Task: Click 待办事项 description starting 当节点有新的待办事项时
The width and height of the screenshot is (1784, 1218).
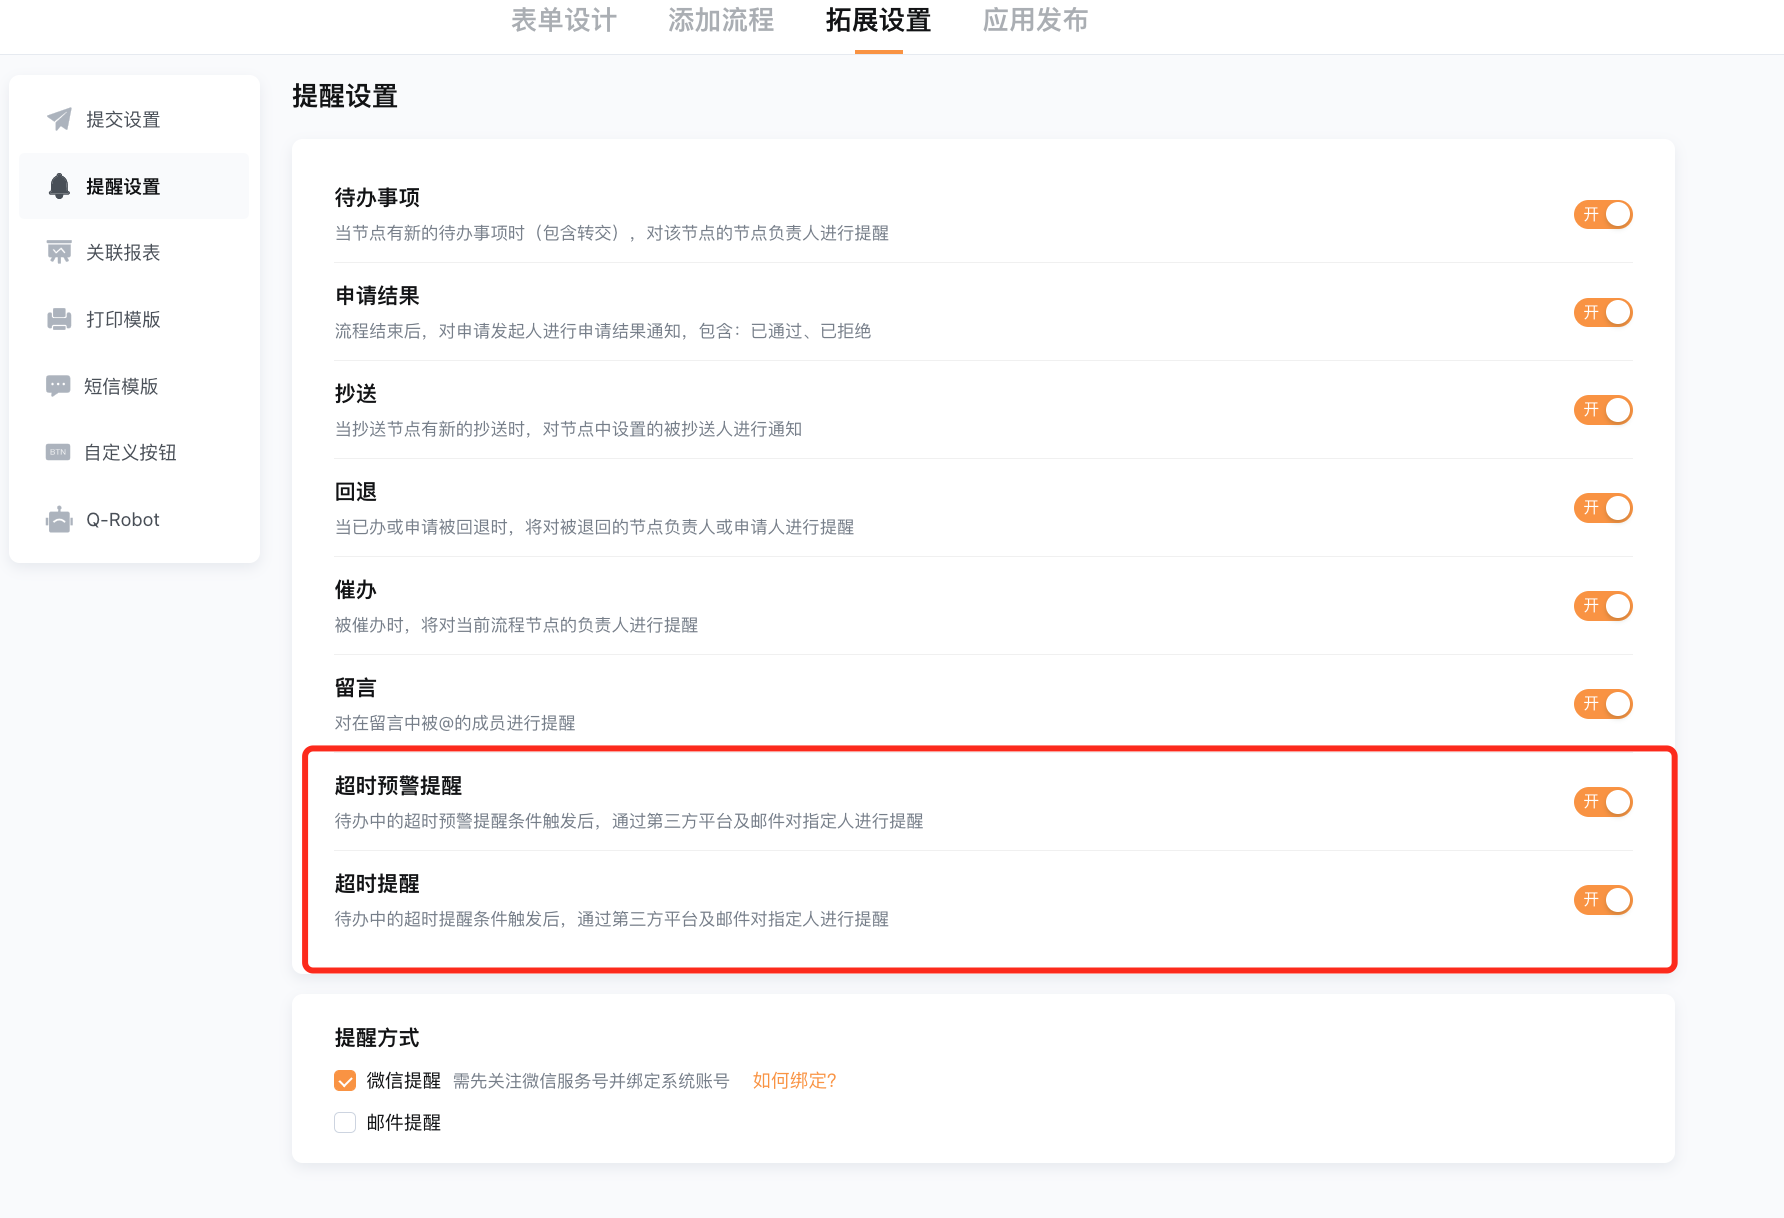Action: (x=611, y=233)
